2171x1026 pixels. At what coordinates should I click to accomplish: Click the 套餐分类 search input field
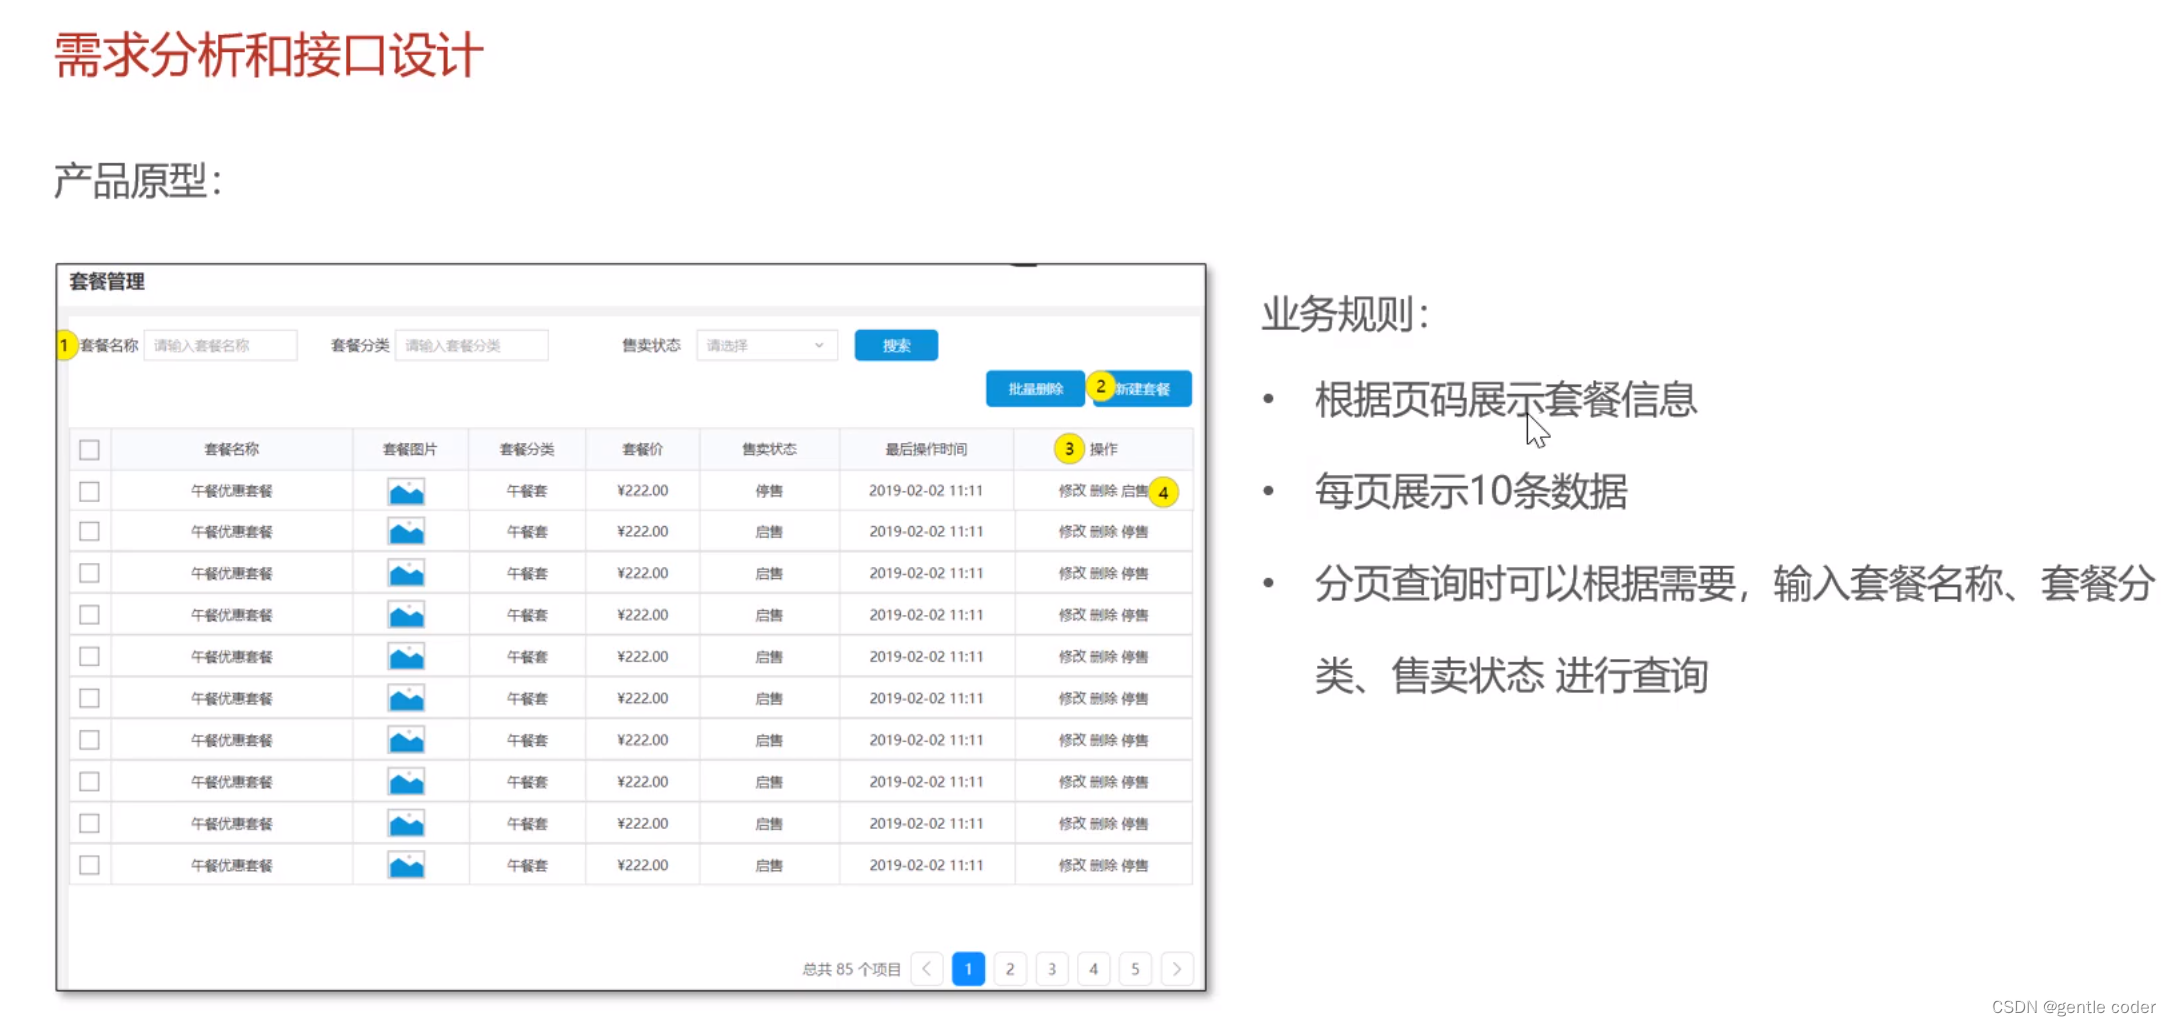pos(472,345)
